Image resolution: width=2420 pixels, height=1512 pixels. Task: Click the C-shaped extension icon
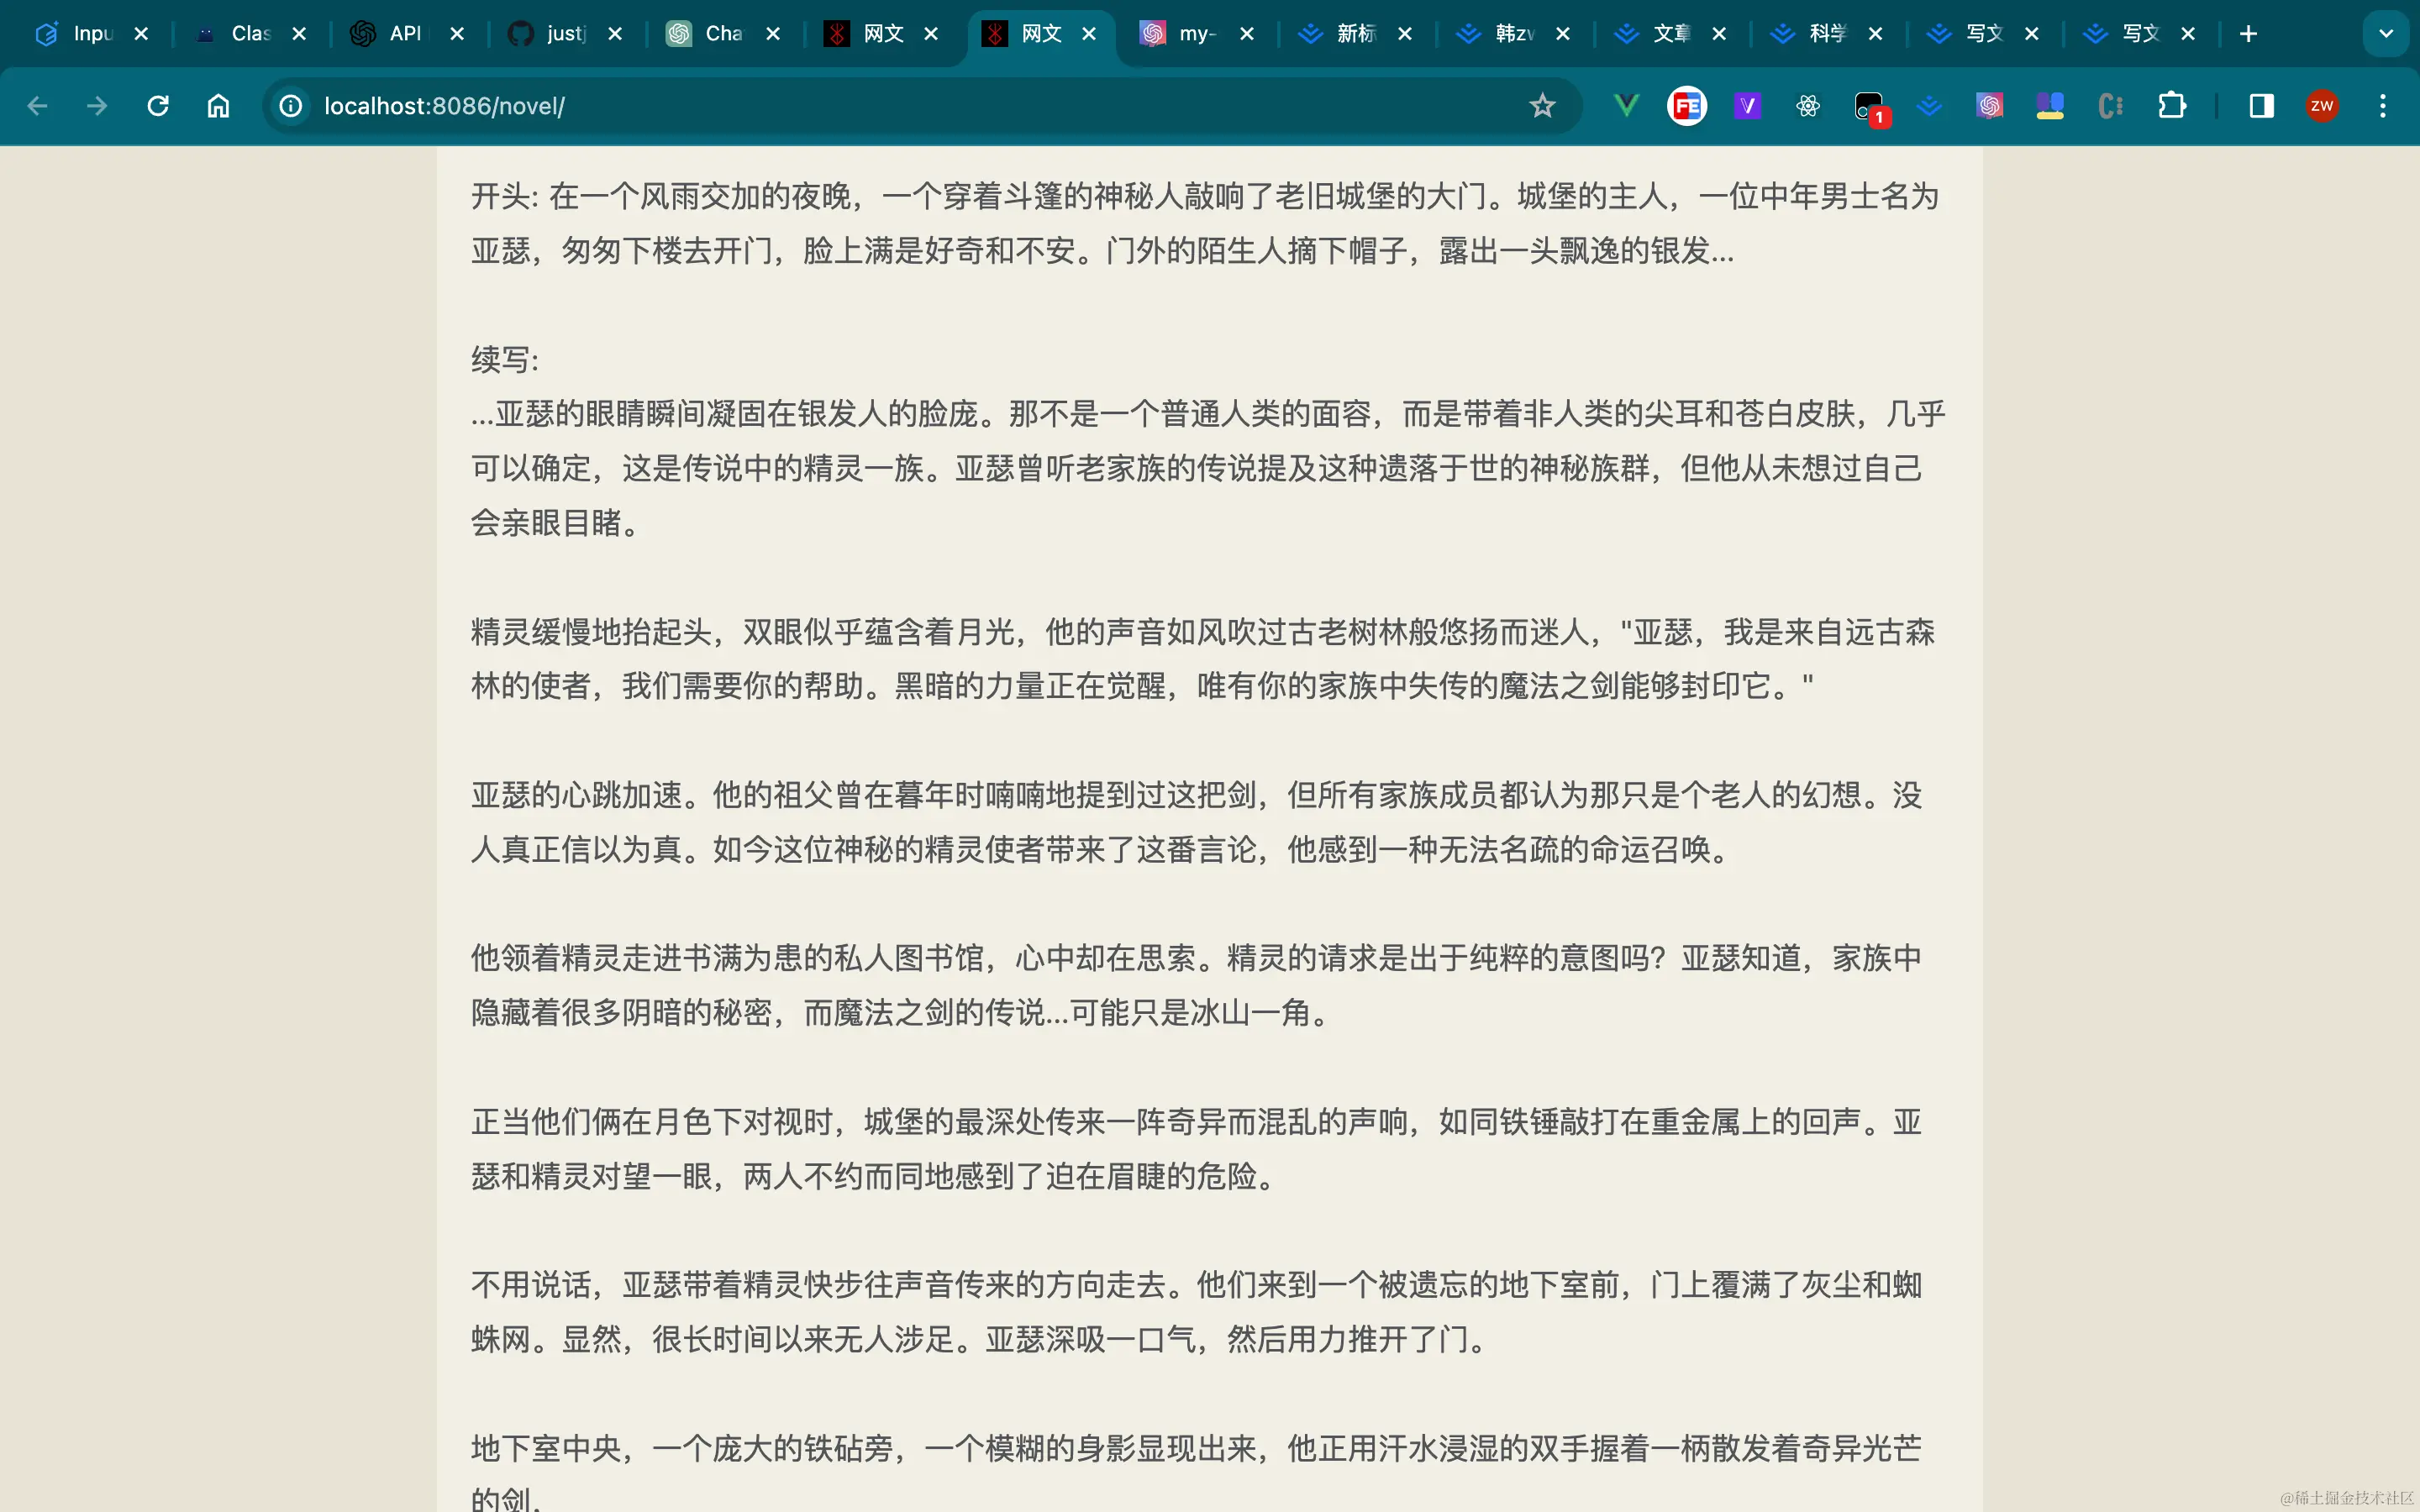click(x=2110, y=105)
